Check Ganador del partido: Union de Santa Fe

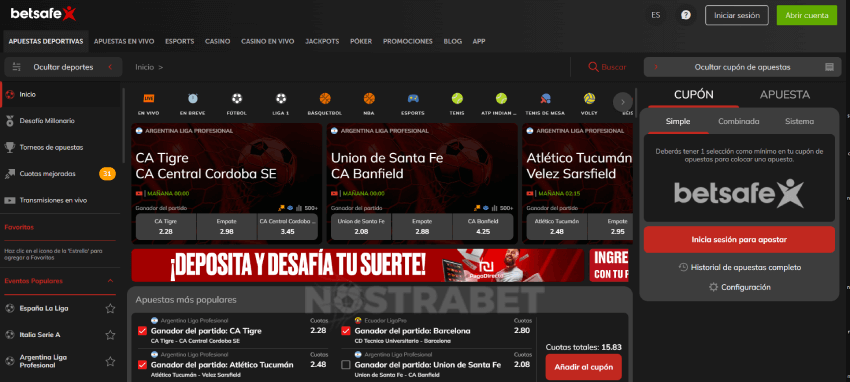tap(346, 365)
